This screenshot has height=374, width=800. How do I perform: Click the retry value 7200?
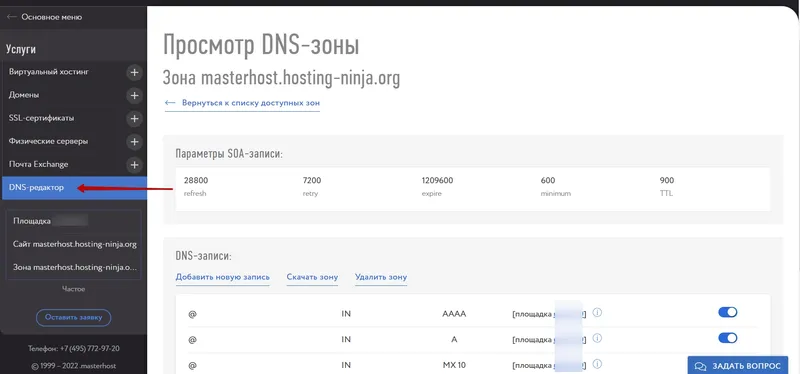[312, 180]
